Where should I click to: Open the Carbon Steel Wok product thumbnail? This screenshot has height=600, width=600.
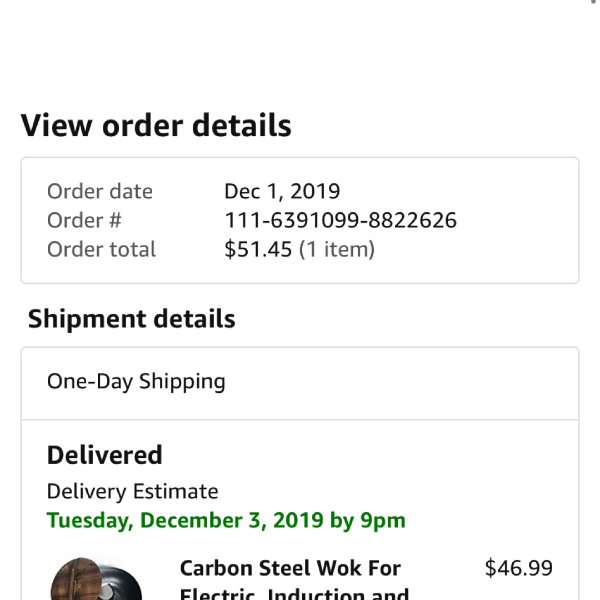click(96, 579)
